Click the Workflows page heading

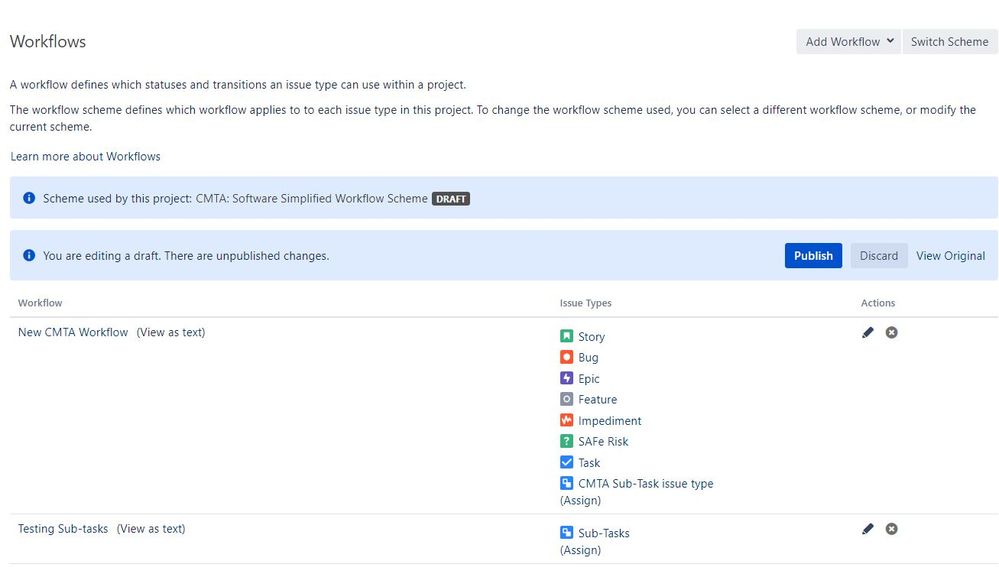click(x=48, y=41)
